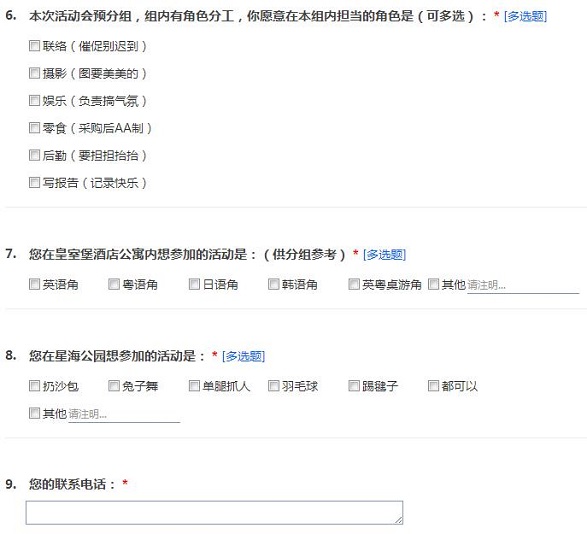Select the 零食（采购后AA制）checkbox
This screenshot has width=587, height=534.
pos(34,128)
